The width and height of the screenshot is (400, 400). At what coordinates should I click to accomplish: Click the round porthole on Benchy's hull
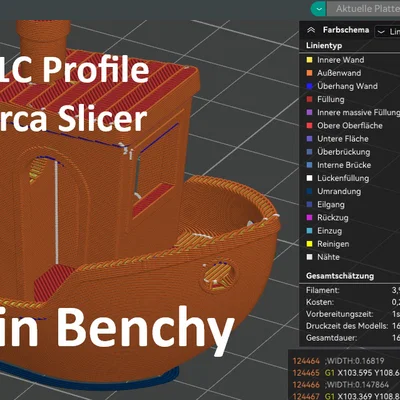click(x=219, y=275)
